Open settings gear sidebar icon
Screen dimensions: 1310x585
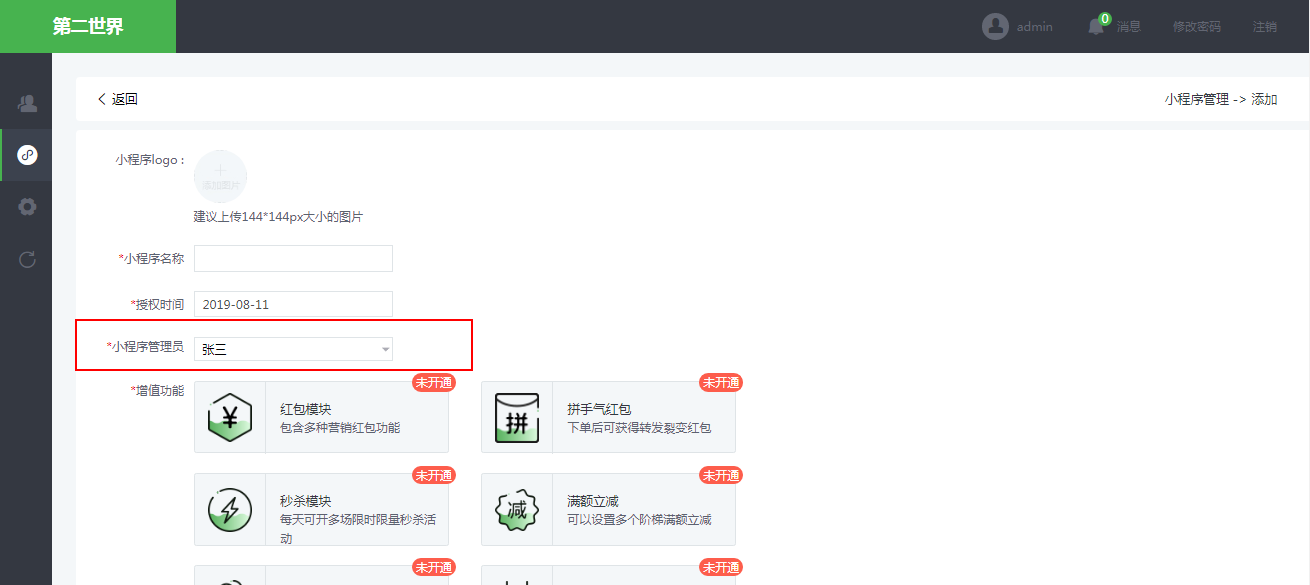[x=27, y=207]
